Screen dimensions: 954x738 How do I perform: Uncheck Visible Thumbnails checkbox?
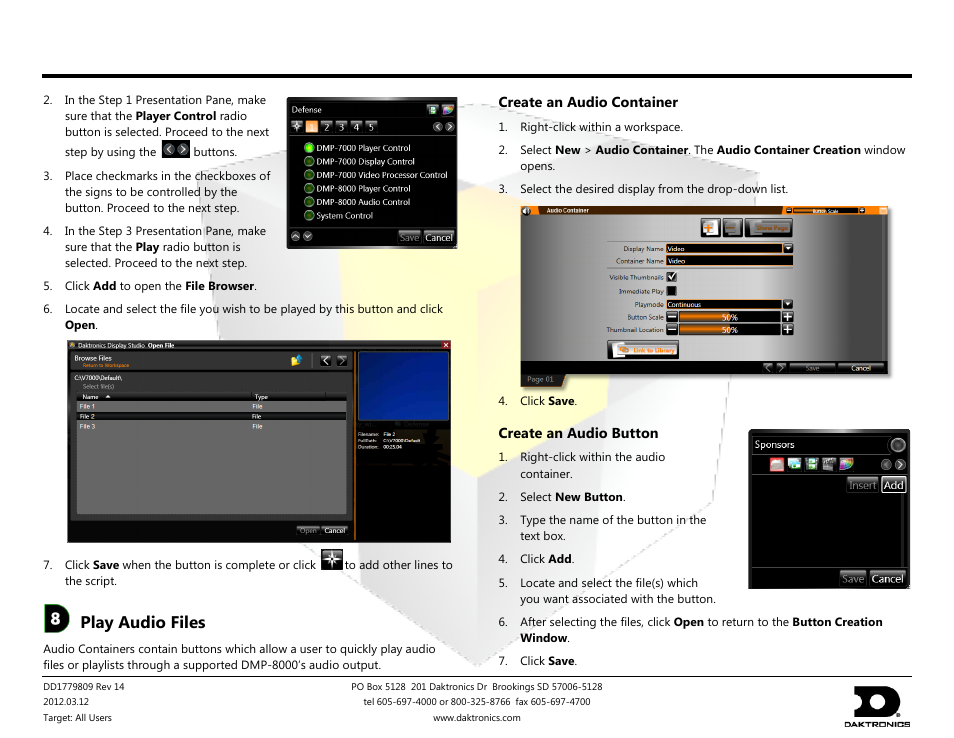672,277
